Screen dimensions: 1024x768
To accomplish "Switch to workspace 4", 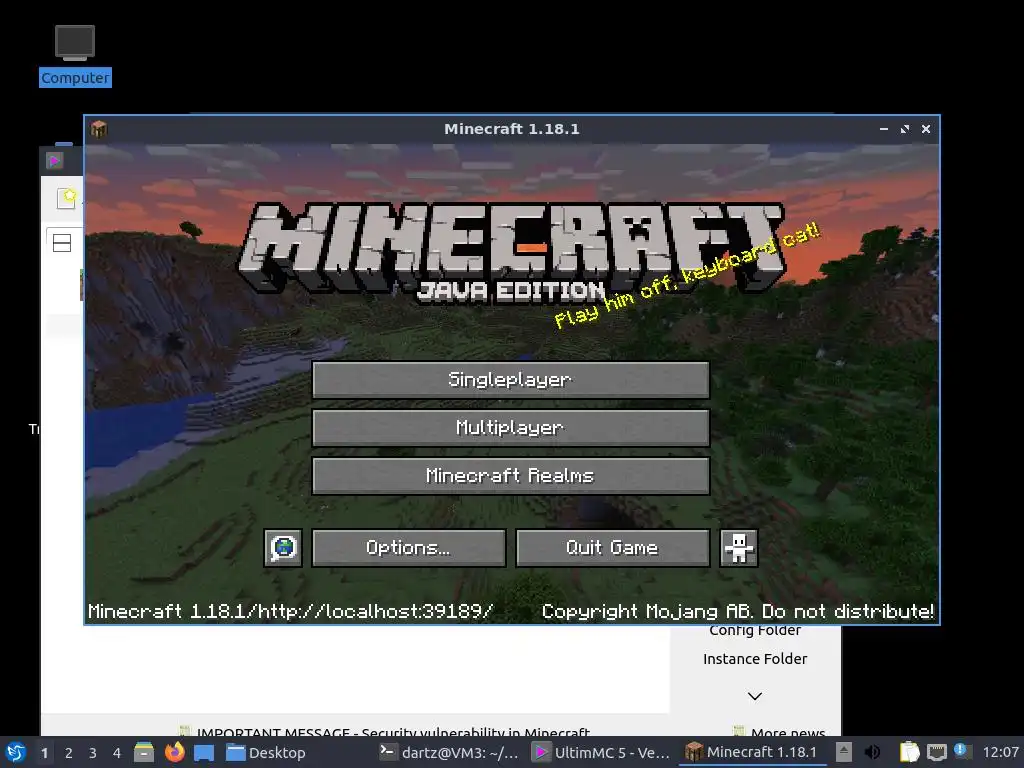I will (x=117, y=753).
